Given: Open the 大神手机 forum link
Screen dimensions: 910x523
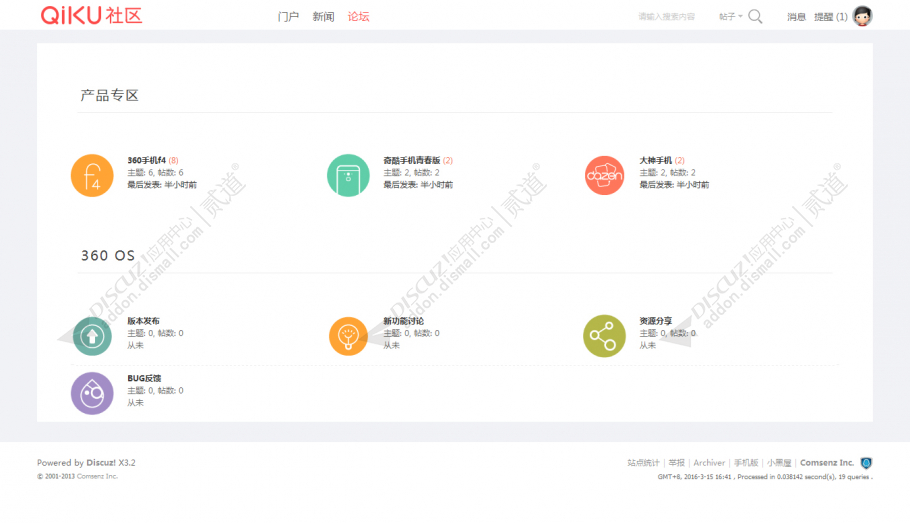Looking at the screenshot, I should (656, 160).
